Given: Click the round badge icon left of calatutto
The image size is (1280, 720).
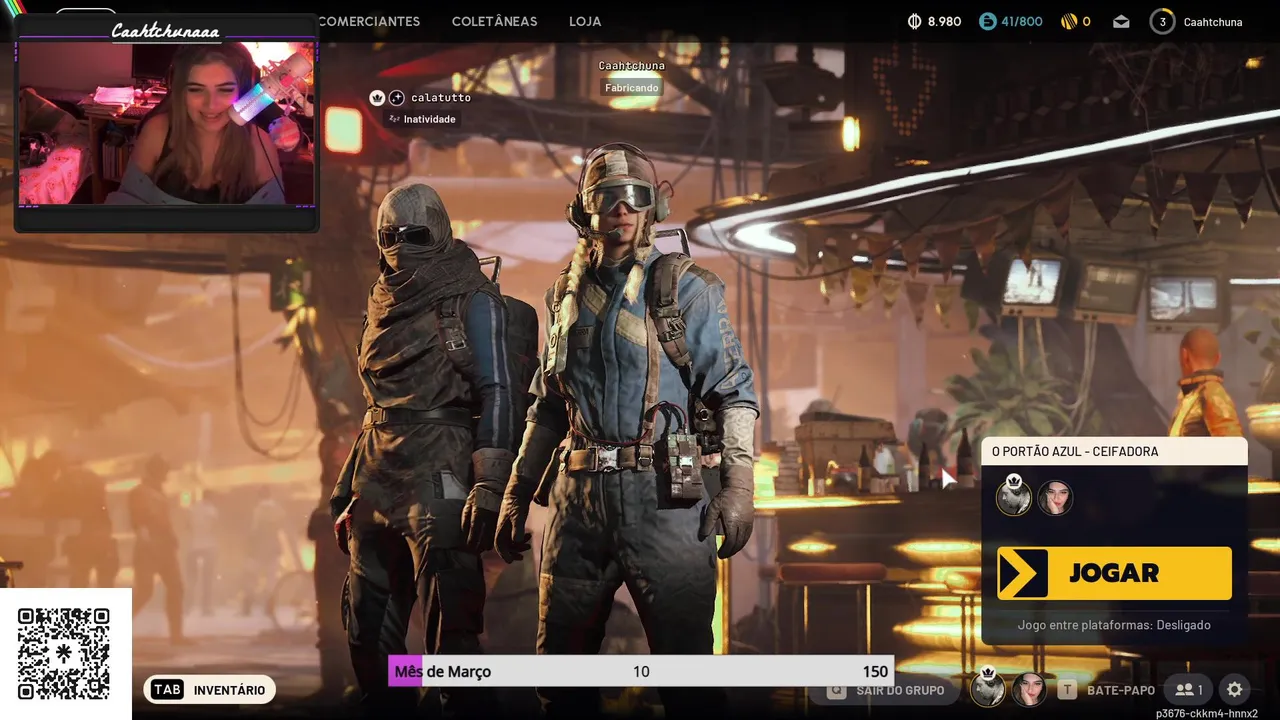Looking at the screenshot, I should 396,97.
